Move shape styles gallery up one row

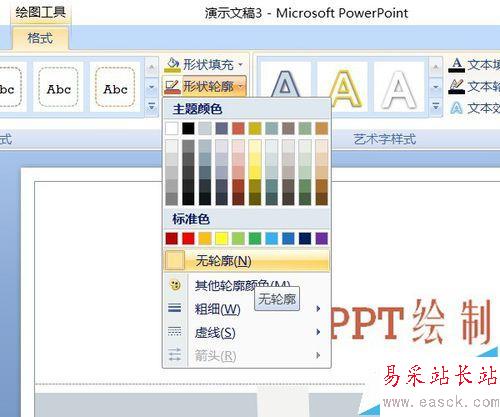coord(152,68)
